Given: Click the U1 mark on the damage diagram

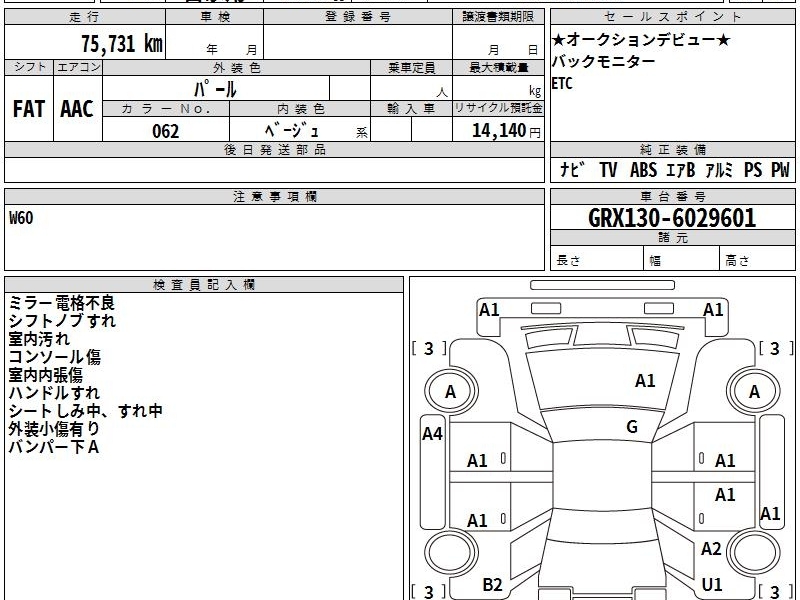Looking at the screenshot, I should point(712,584).
